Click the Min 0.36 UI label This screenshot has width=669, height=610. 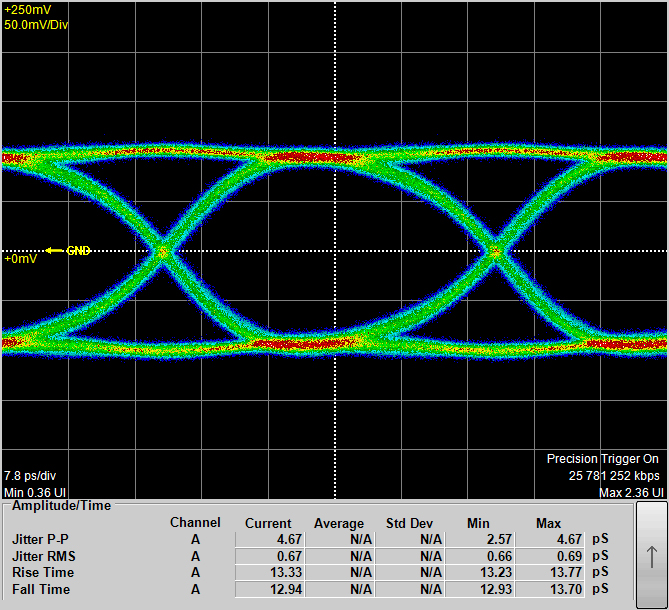pyautogui.click(x=35, y=493)
